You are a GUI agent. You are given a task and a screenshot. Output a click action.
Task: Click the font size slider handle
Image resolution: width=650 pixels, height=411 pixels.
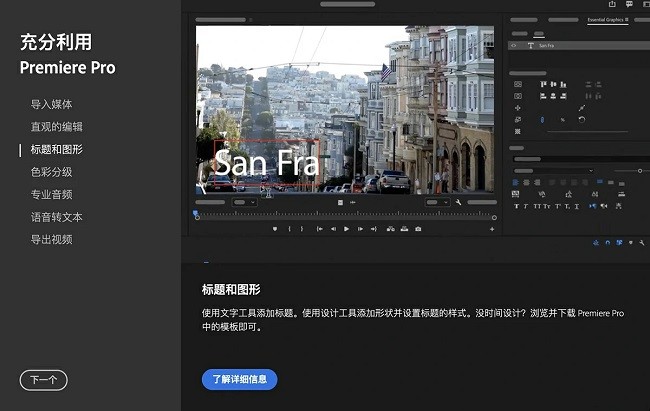[x=639, y=171]
